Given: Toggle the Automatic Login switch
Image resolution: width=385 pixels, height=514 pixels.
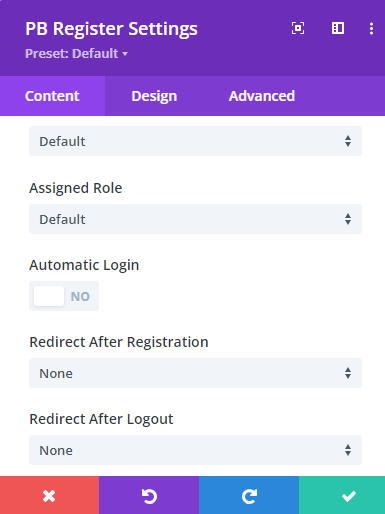Looking at the screenshot, I should pyautogui.click(x=64, y=296).
